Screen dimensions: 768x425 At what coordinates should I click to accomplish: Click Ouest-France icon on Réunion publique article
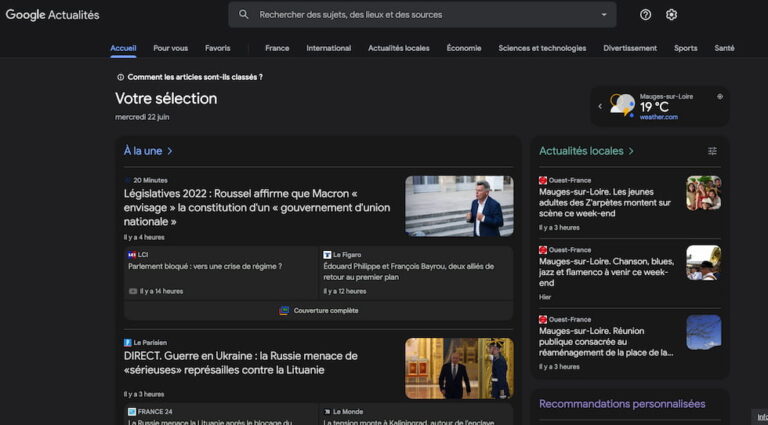click(x=543, y=319)
